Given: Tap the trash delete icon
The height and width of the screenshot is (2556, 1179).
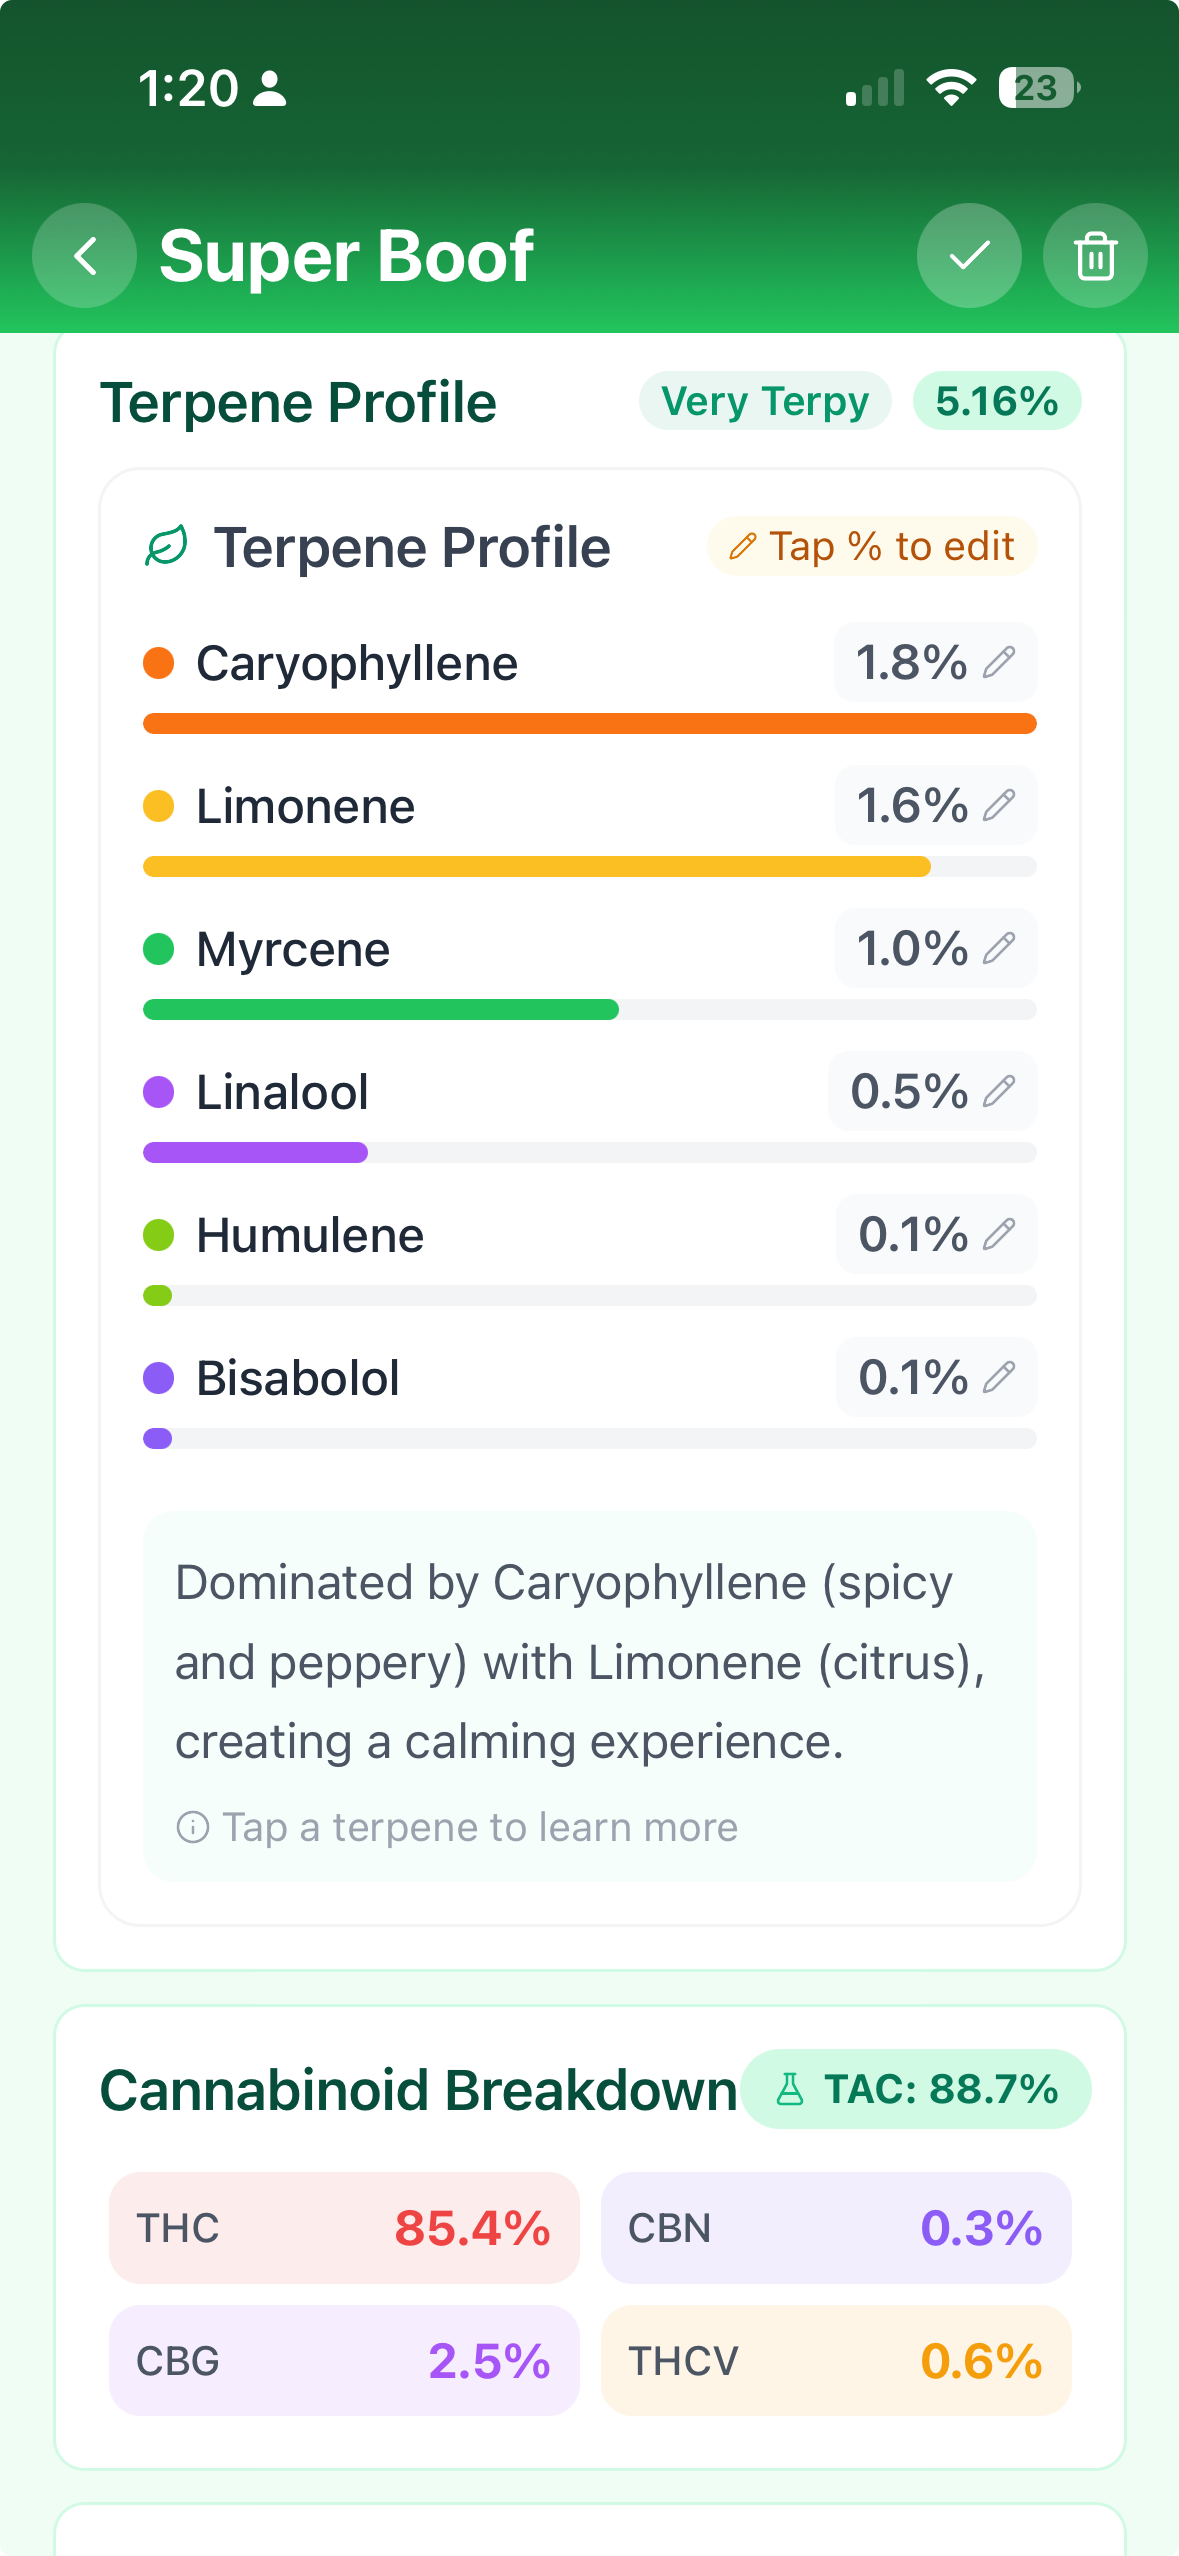Looking at the screenshot, I should (x=1095, y=256).
